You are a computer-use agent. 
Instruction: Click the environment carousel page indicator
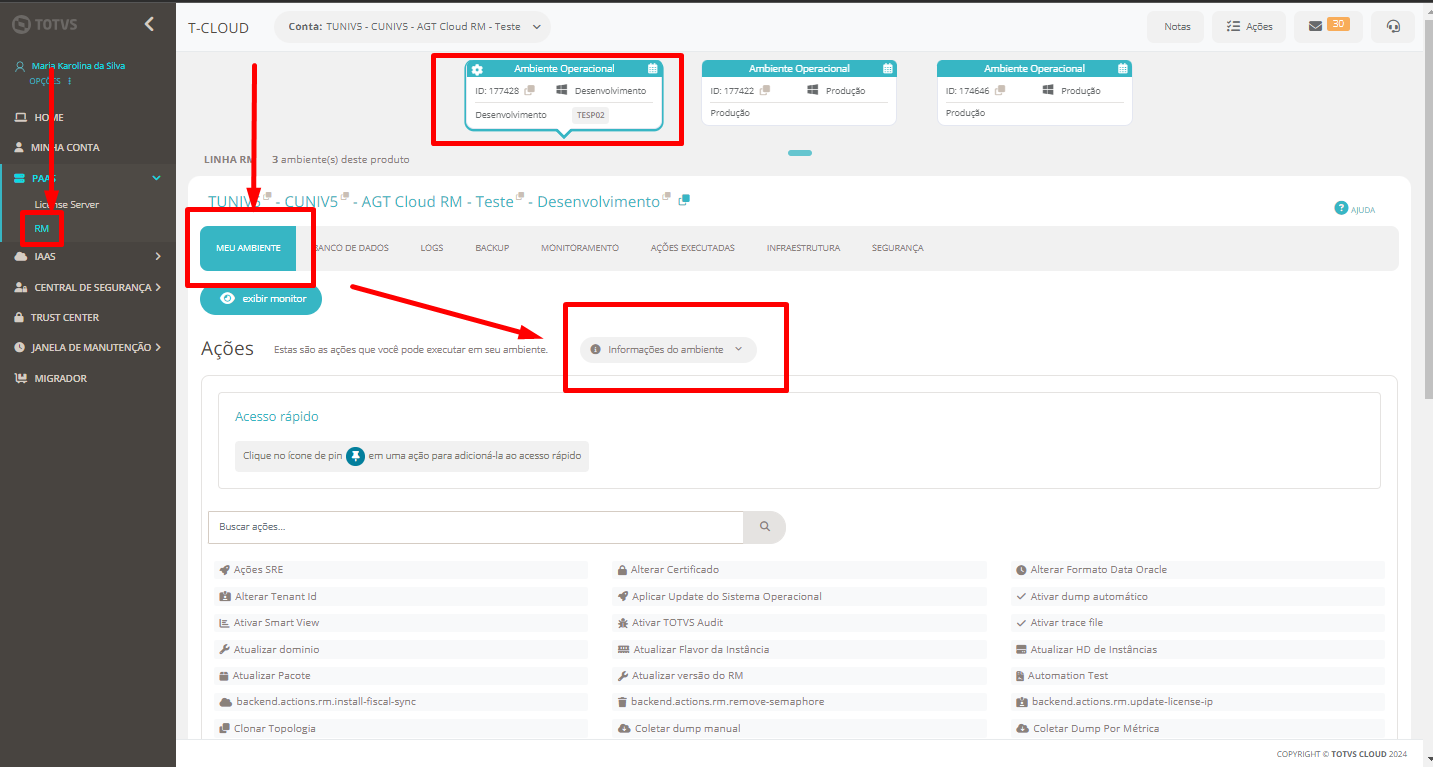click(x=800, y=153)
